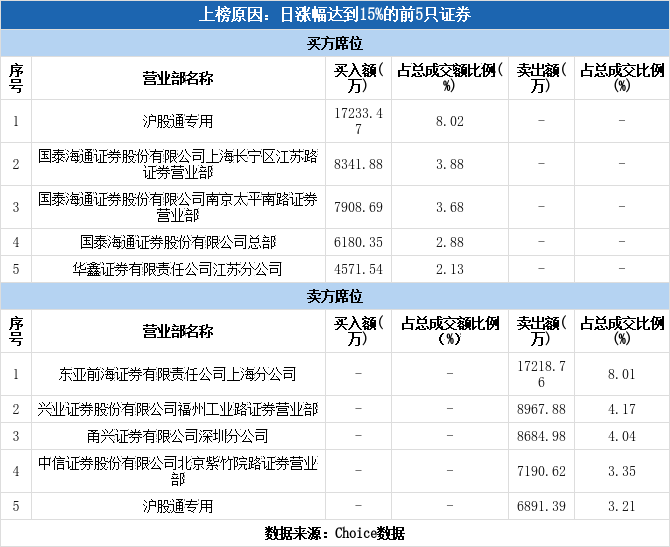This screenshot has height=547, width=670.
Task: Click buy amount 17233.47 cell
Action: [358, 121]
